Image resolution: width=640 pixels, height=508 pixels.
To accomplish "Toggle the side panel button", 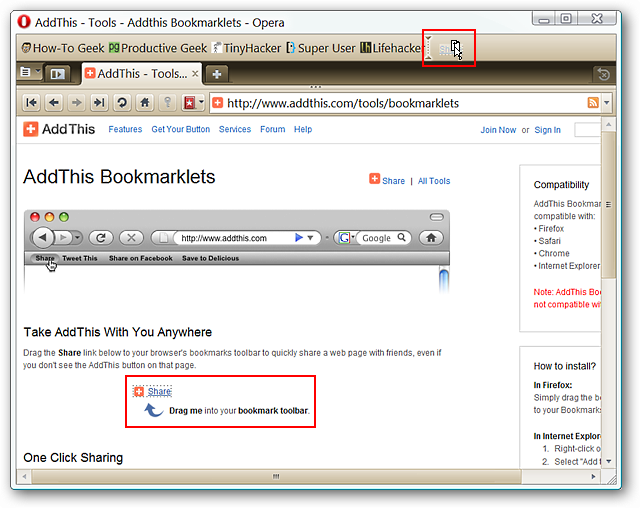I will [57, 74].
